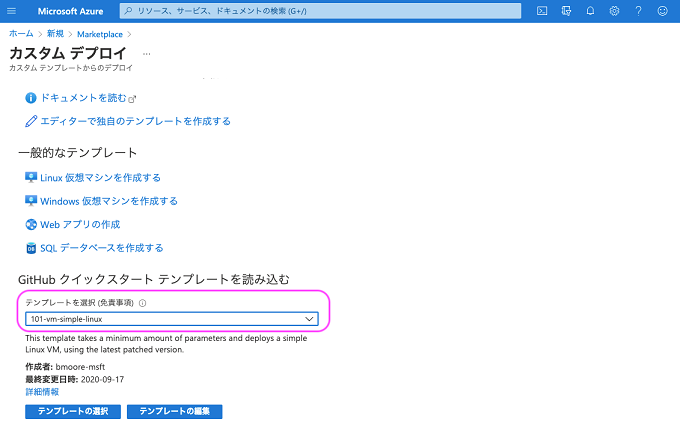This screenshot has height=428, width=680.
Task: Open the notifications bell
Action: [x=590, y=11]
